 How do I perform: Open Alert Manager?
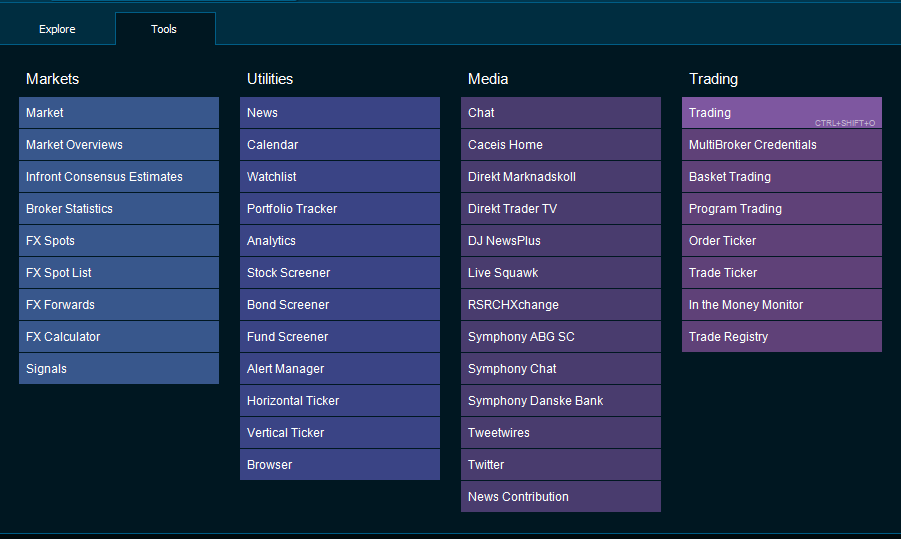click(x=340, y=369)
